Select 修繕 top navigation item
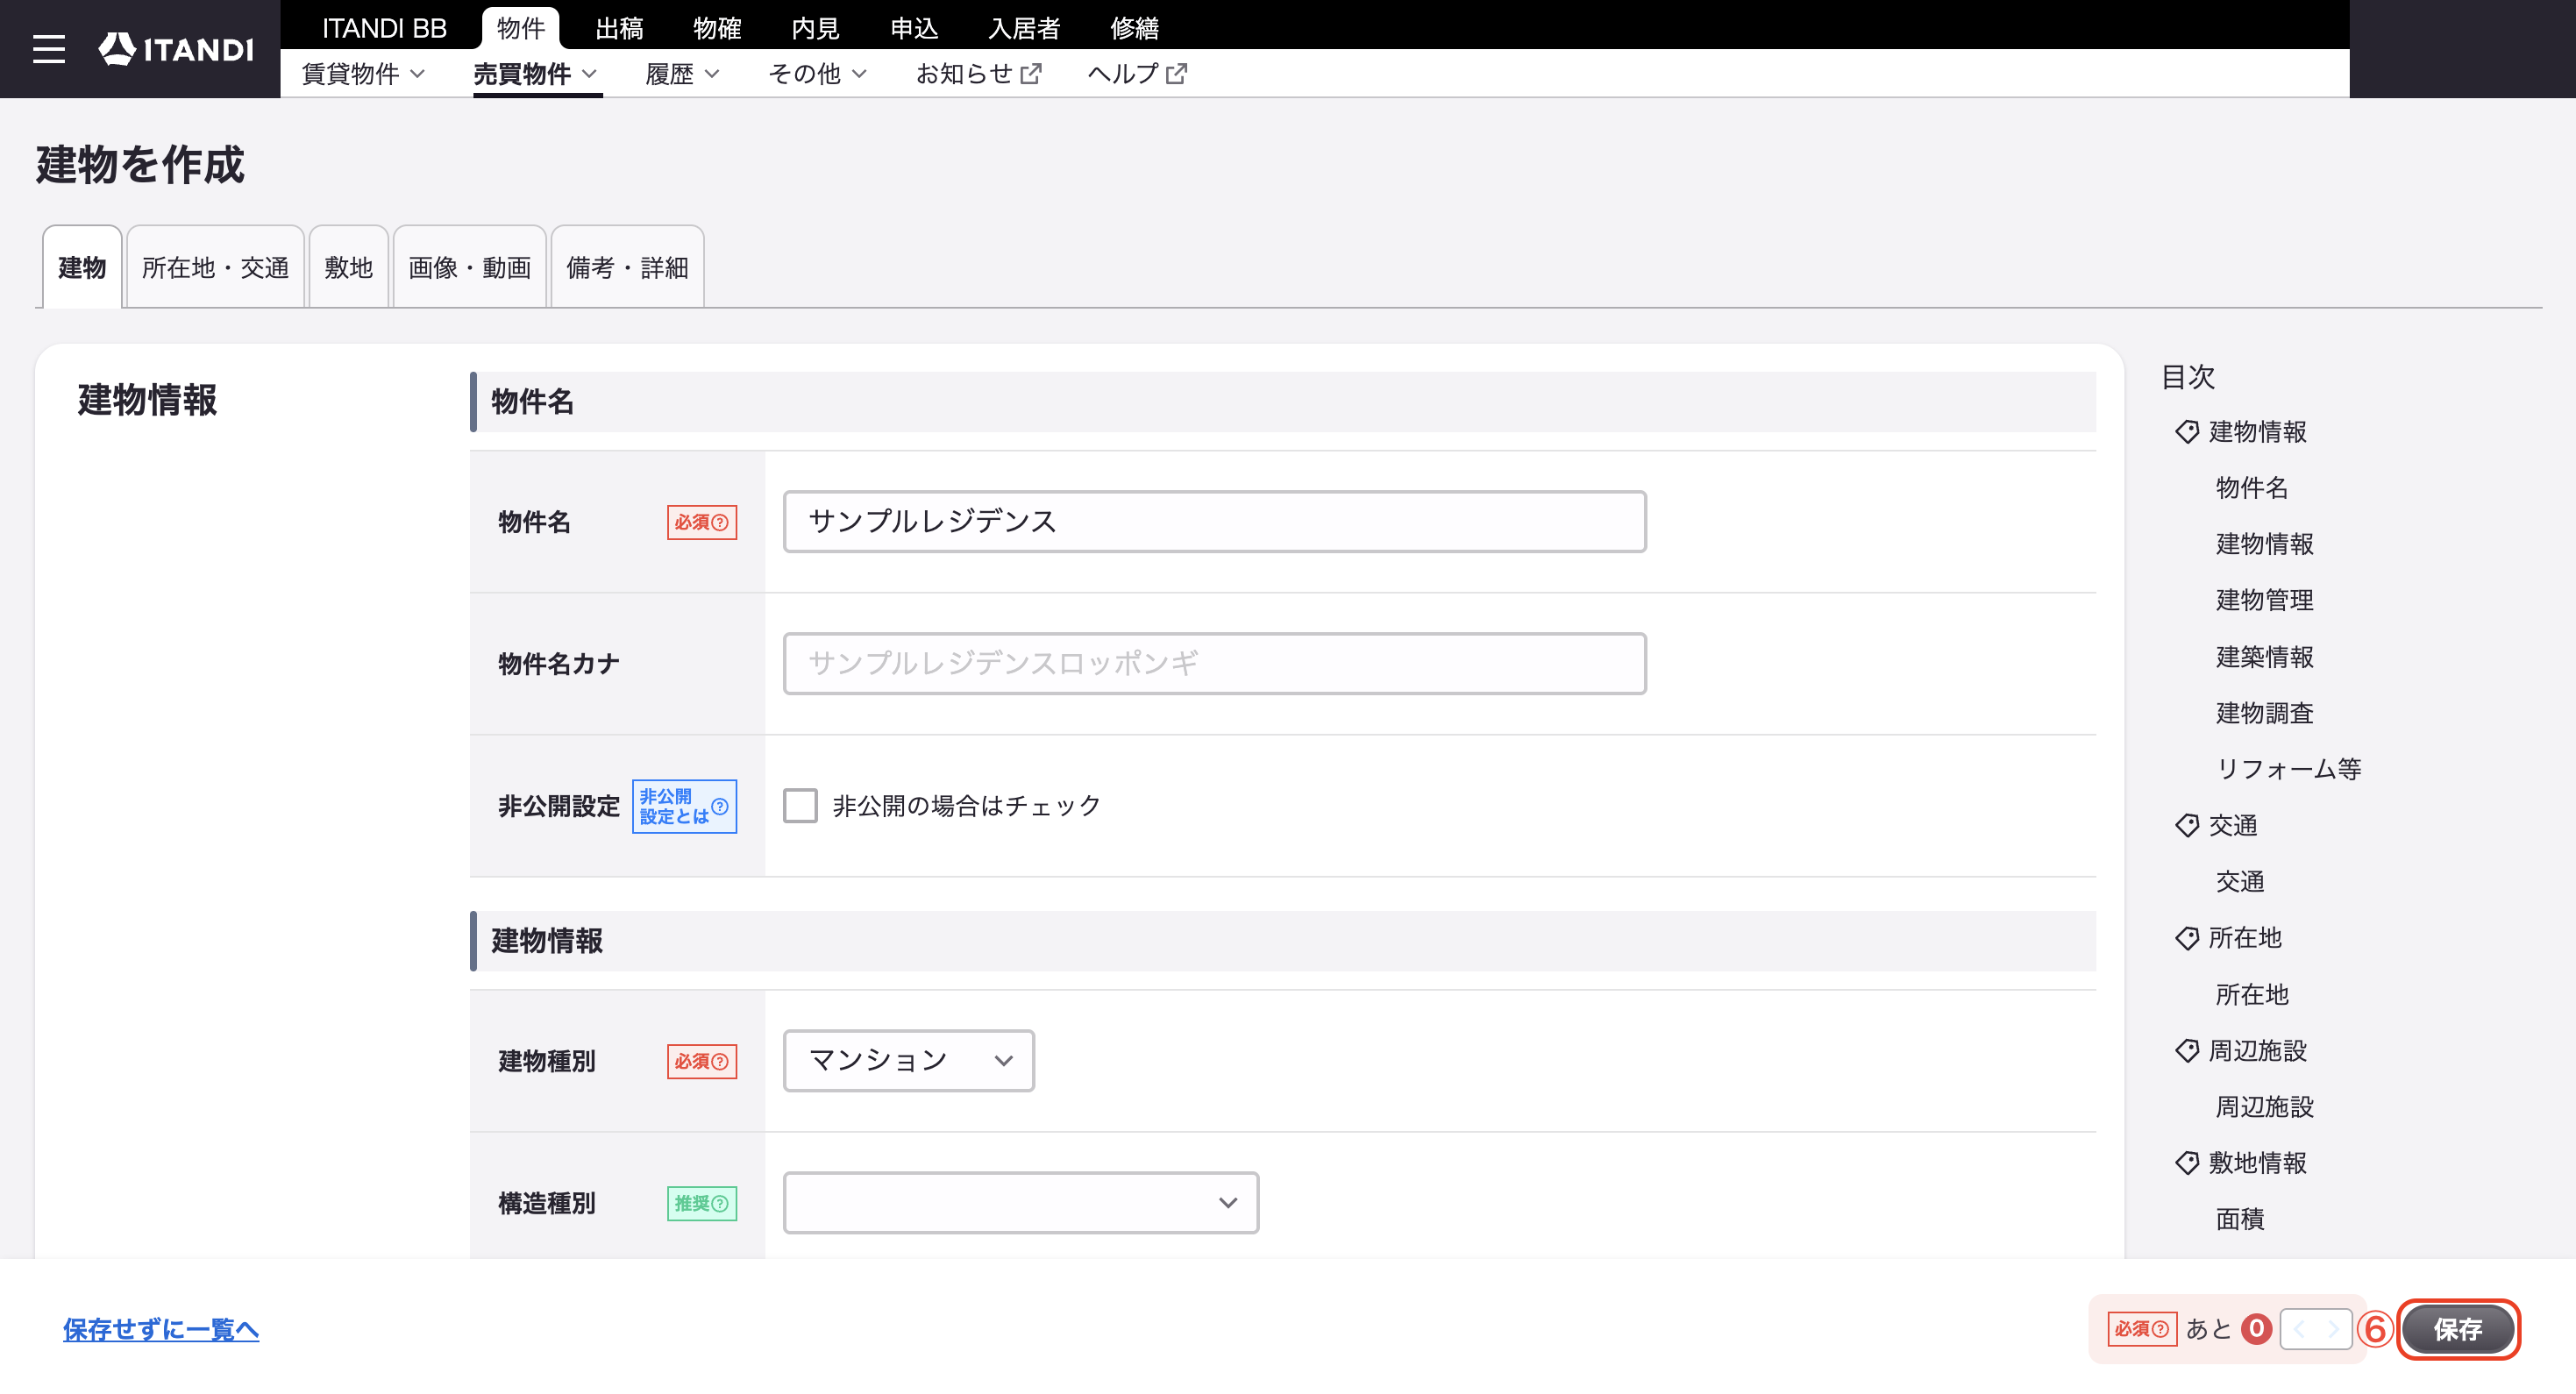 coord(1134,28)
